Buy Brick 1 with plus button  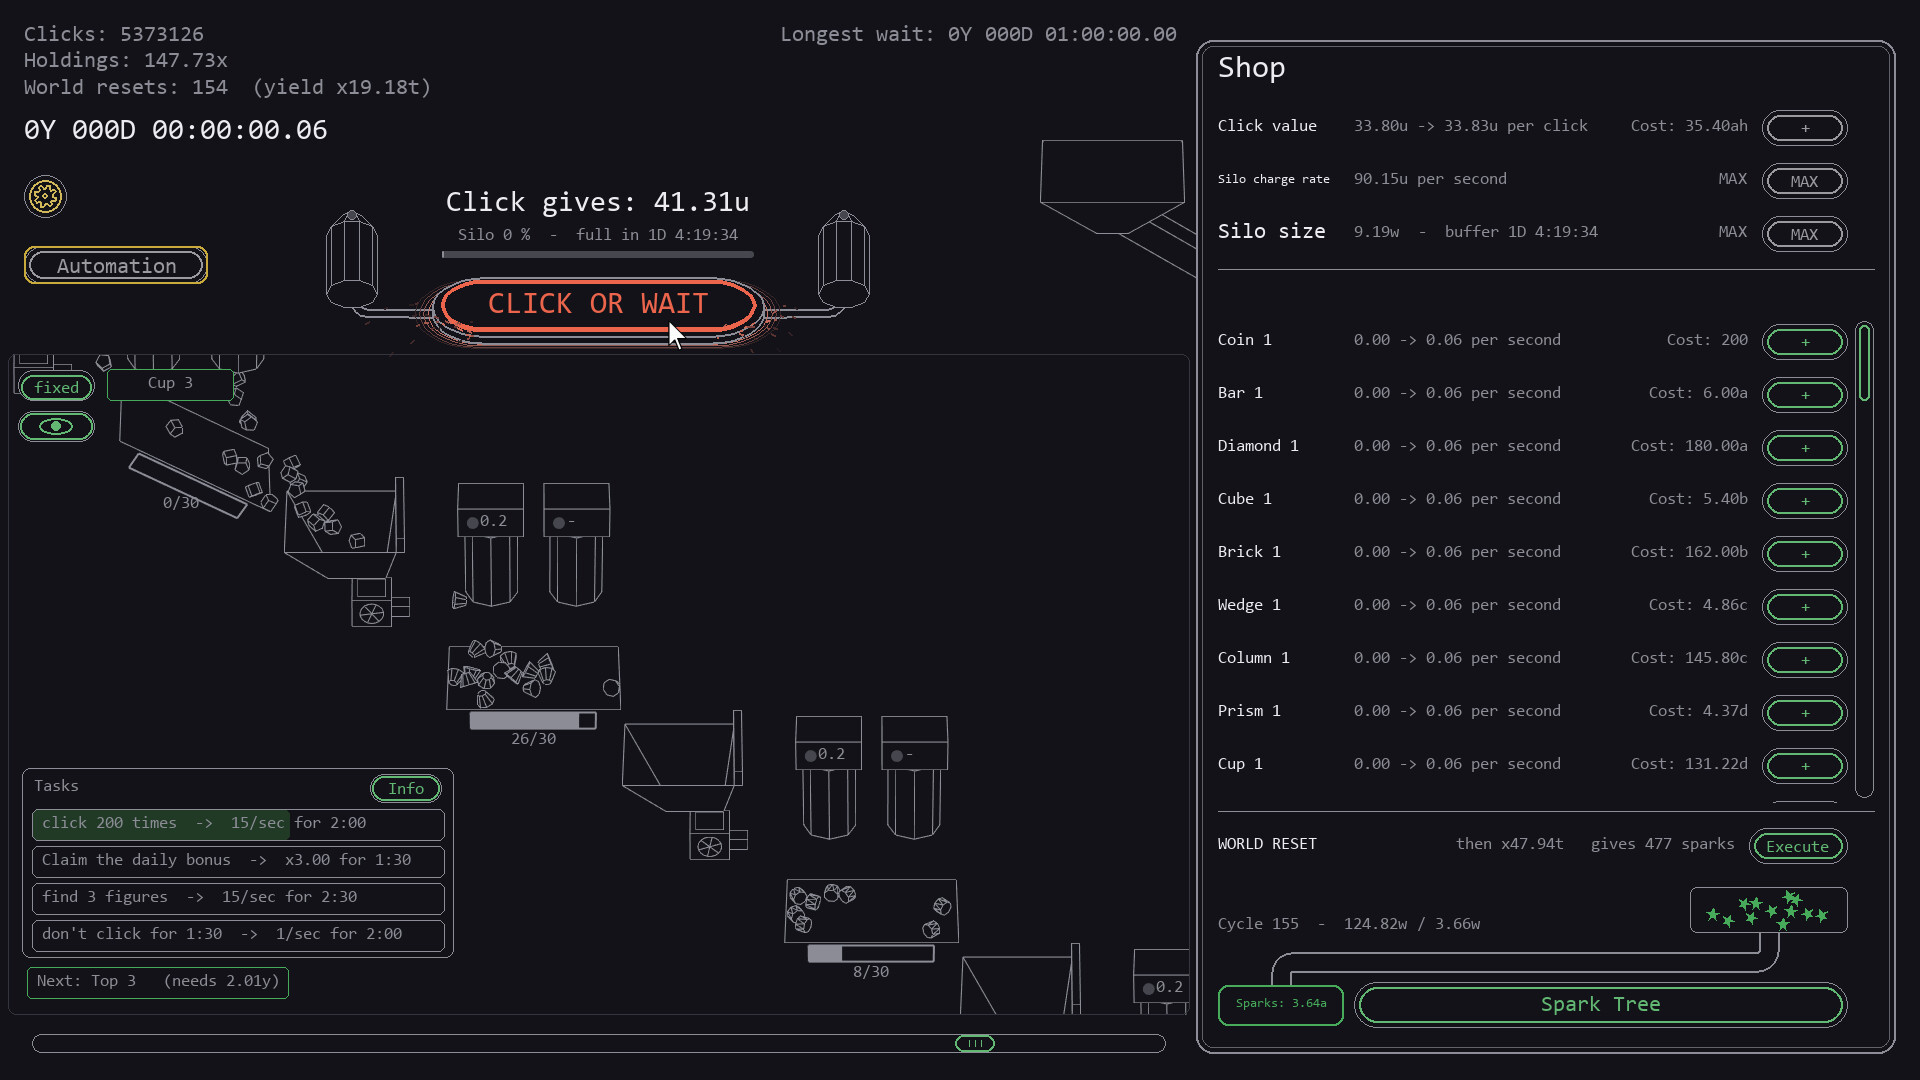[1805, 554]
